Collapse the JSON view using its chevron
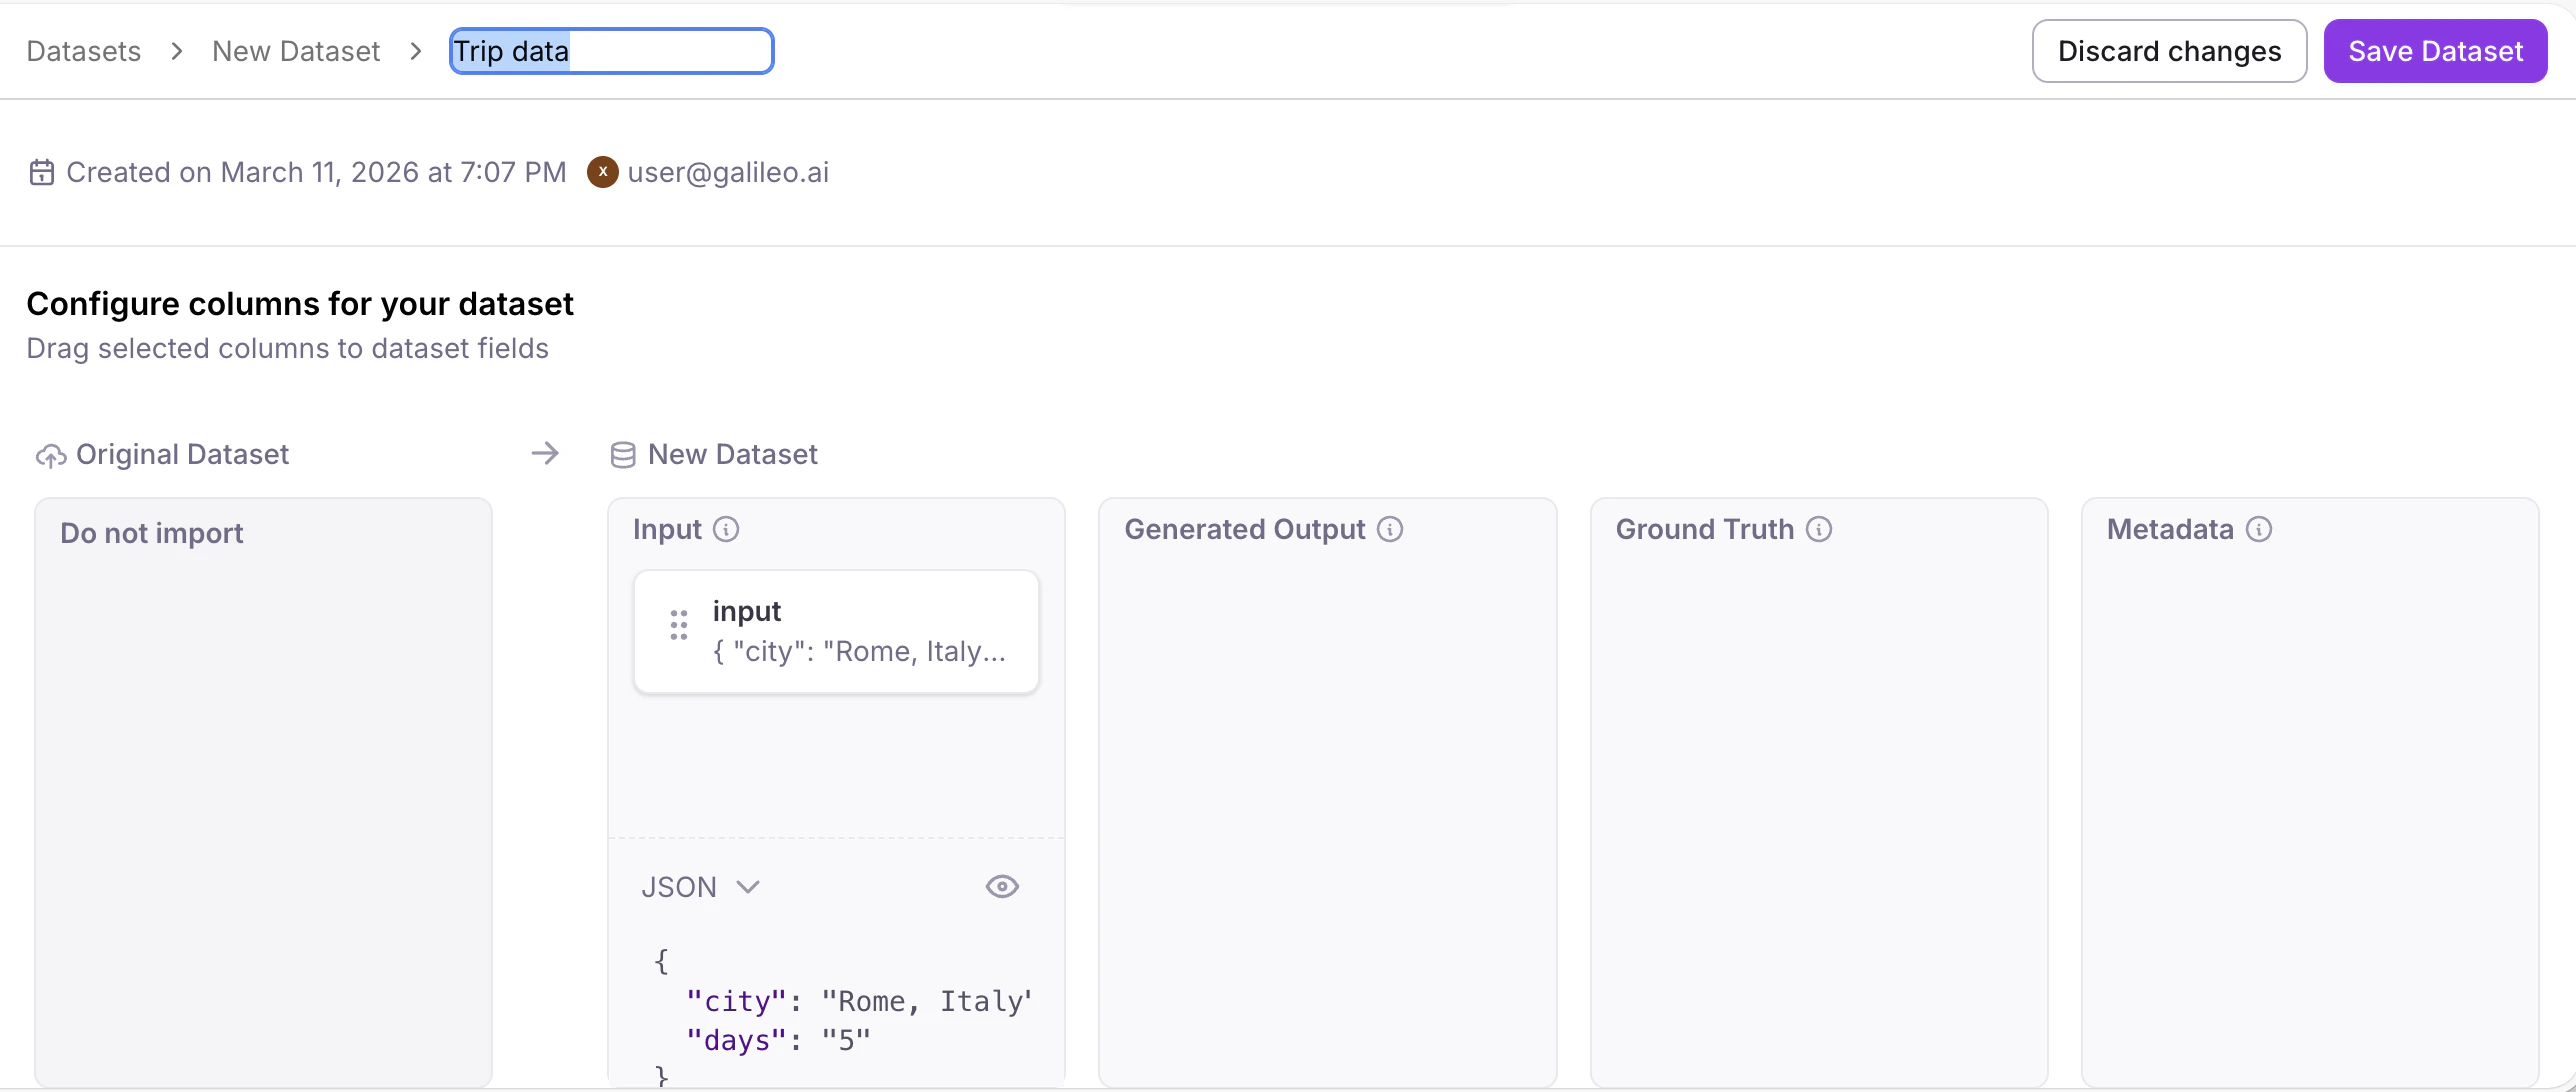 point(747,886)
